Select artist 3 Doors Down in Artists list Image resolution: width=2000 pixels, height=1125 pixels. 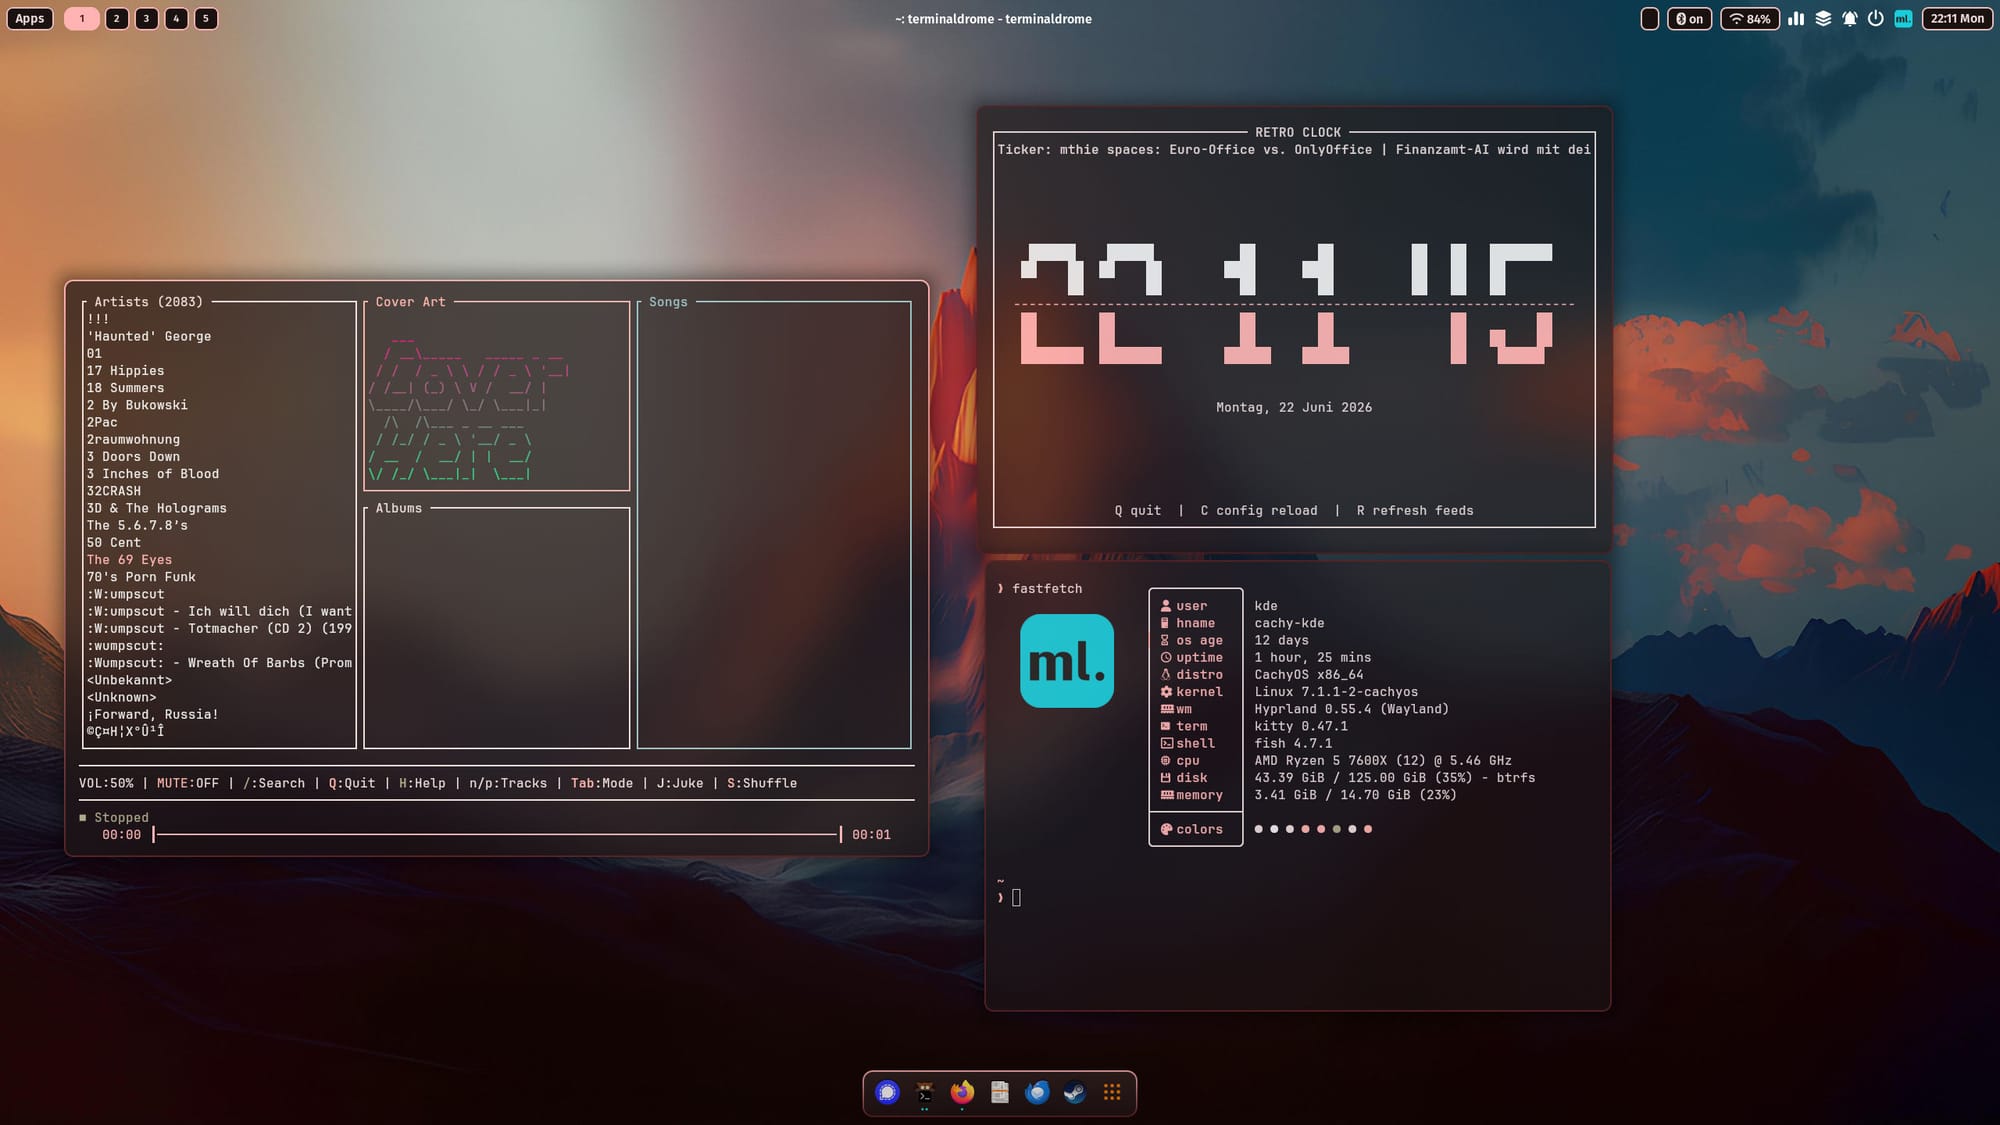tap(133, 457)
